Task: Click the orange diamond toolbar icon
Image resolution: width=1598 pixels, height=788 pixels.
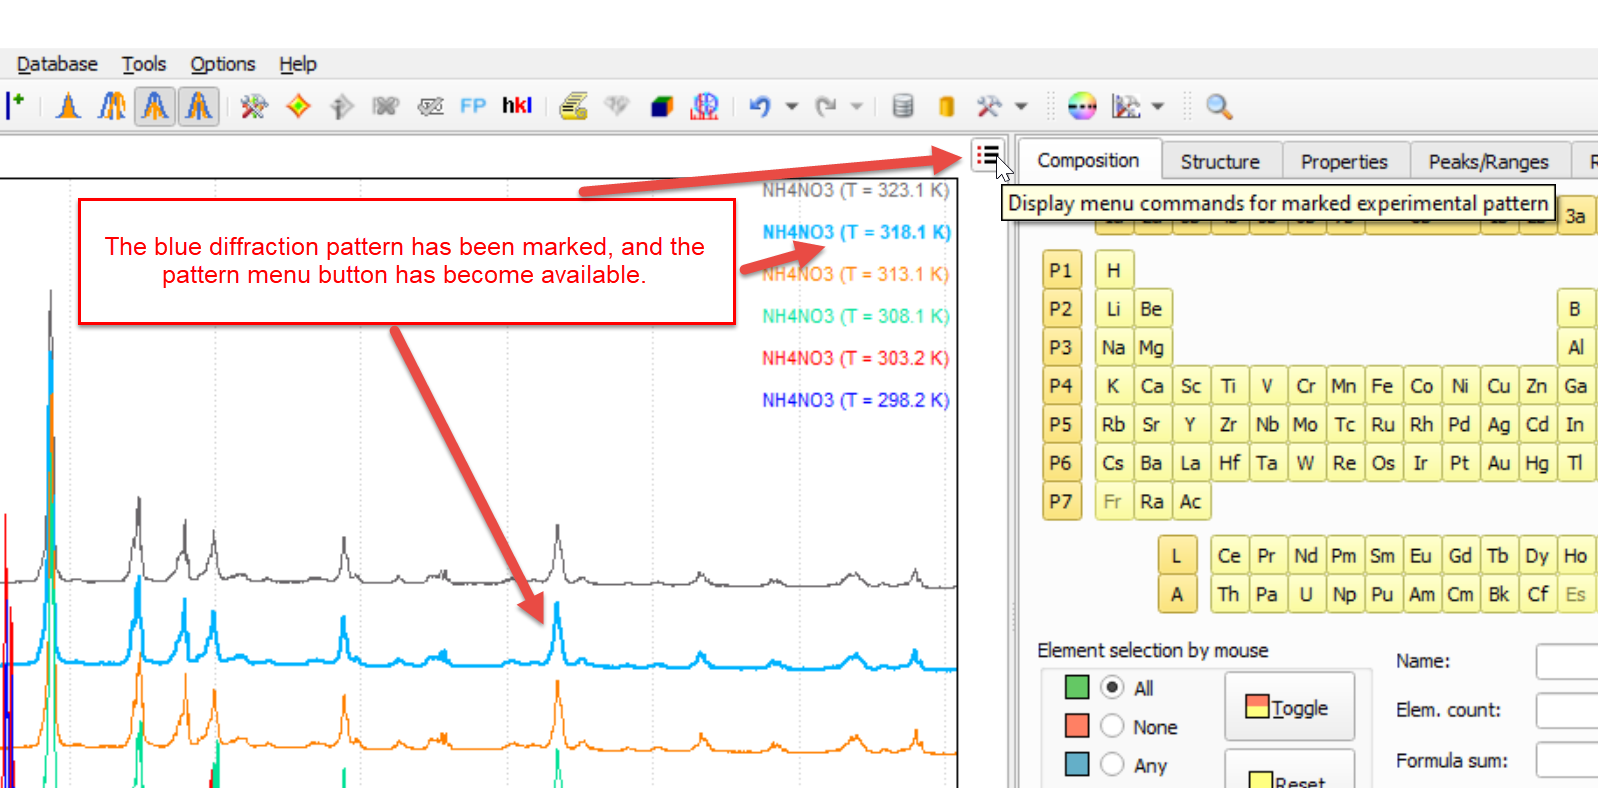Action: pos(298,106)
